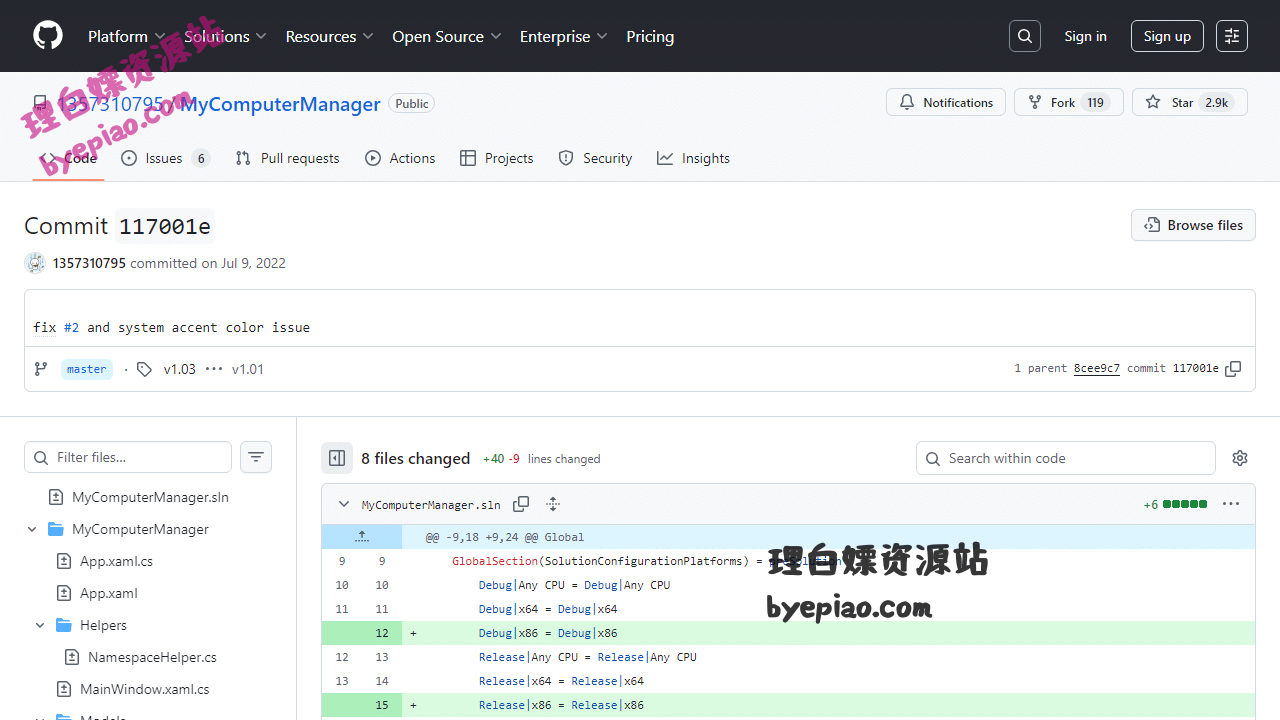
Task: Open MyComputerManager.sln diff file header link
Action: [x=431, y=505]
